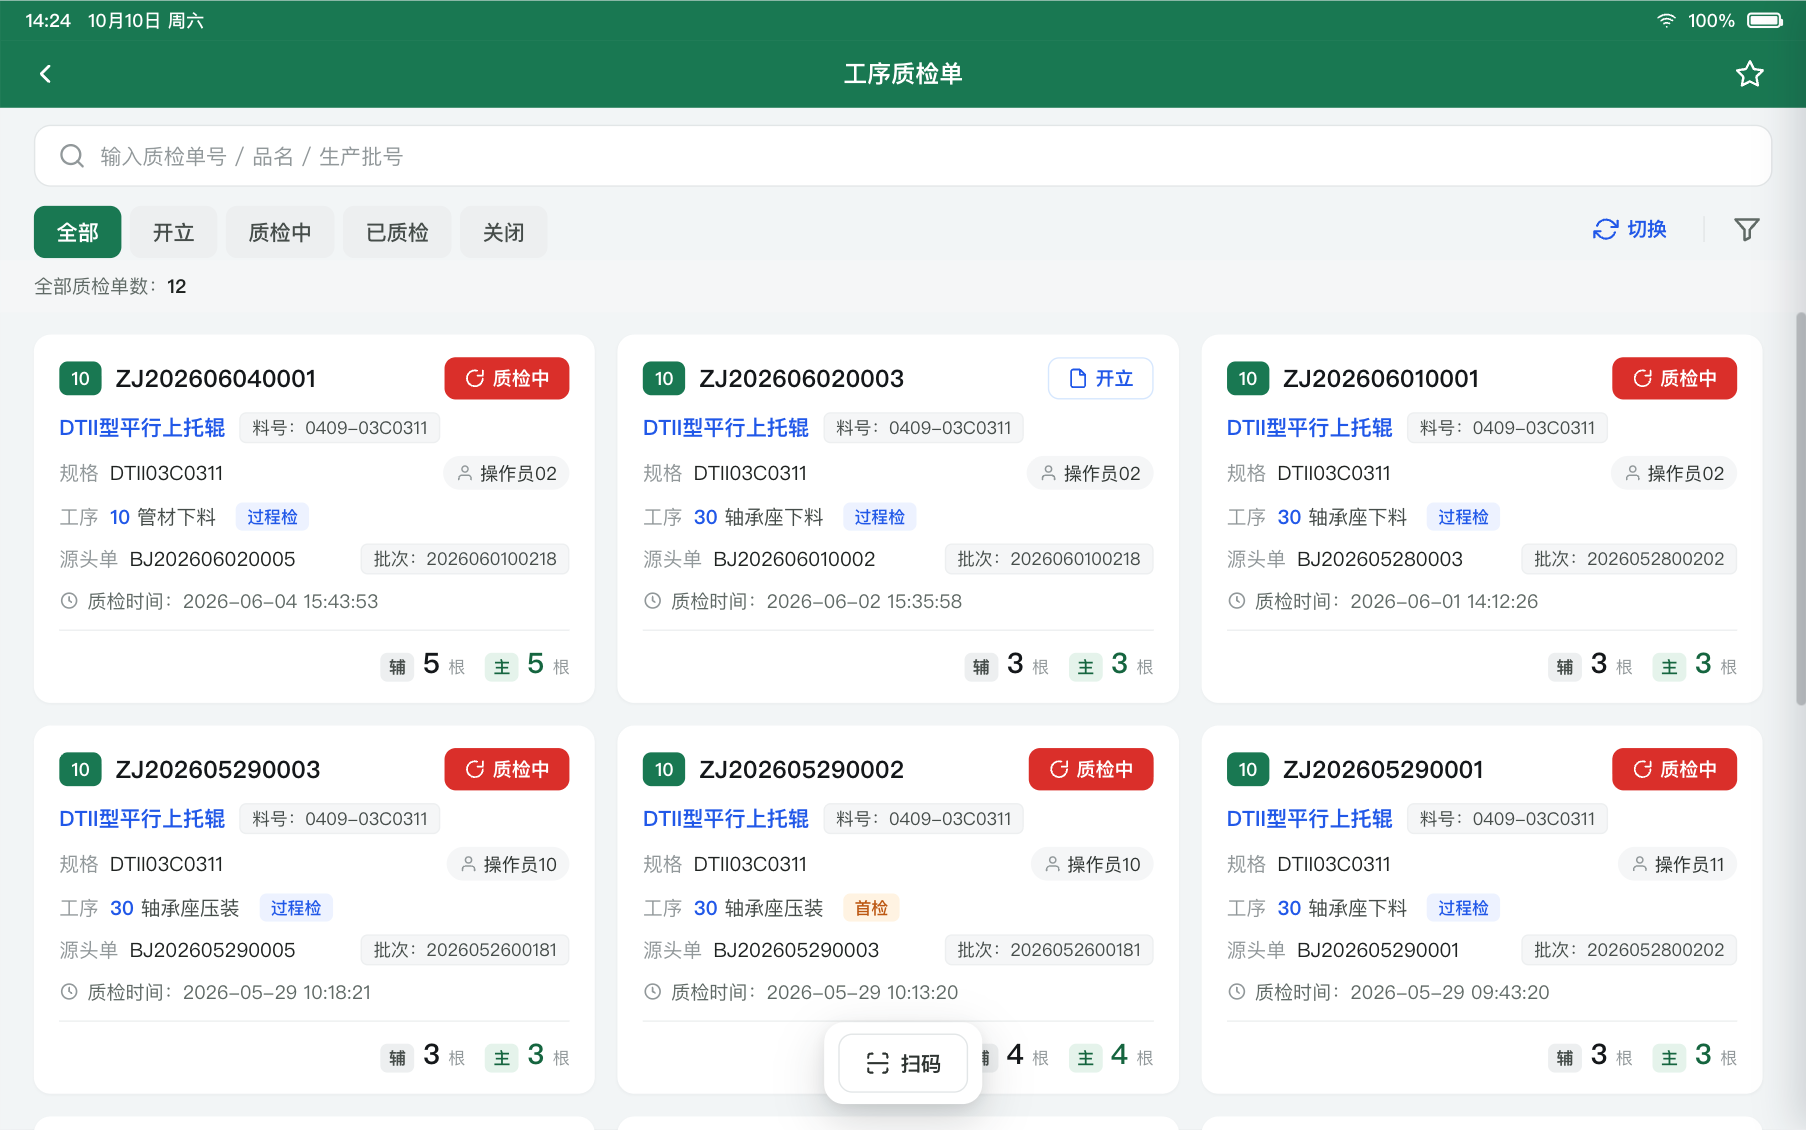Focus the 质检单号 search input field

(x=903, y=156)
